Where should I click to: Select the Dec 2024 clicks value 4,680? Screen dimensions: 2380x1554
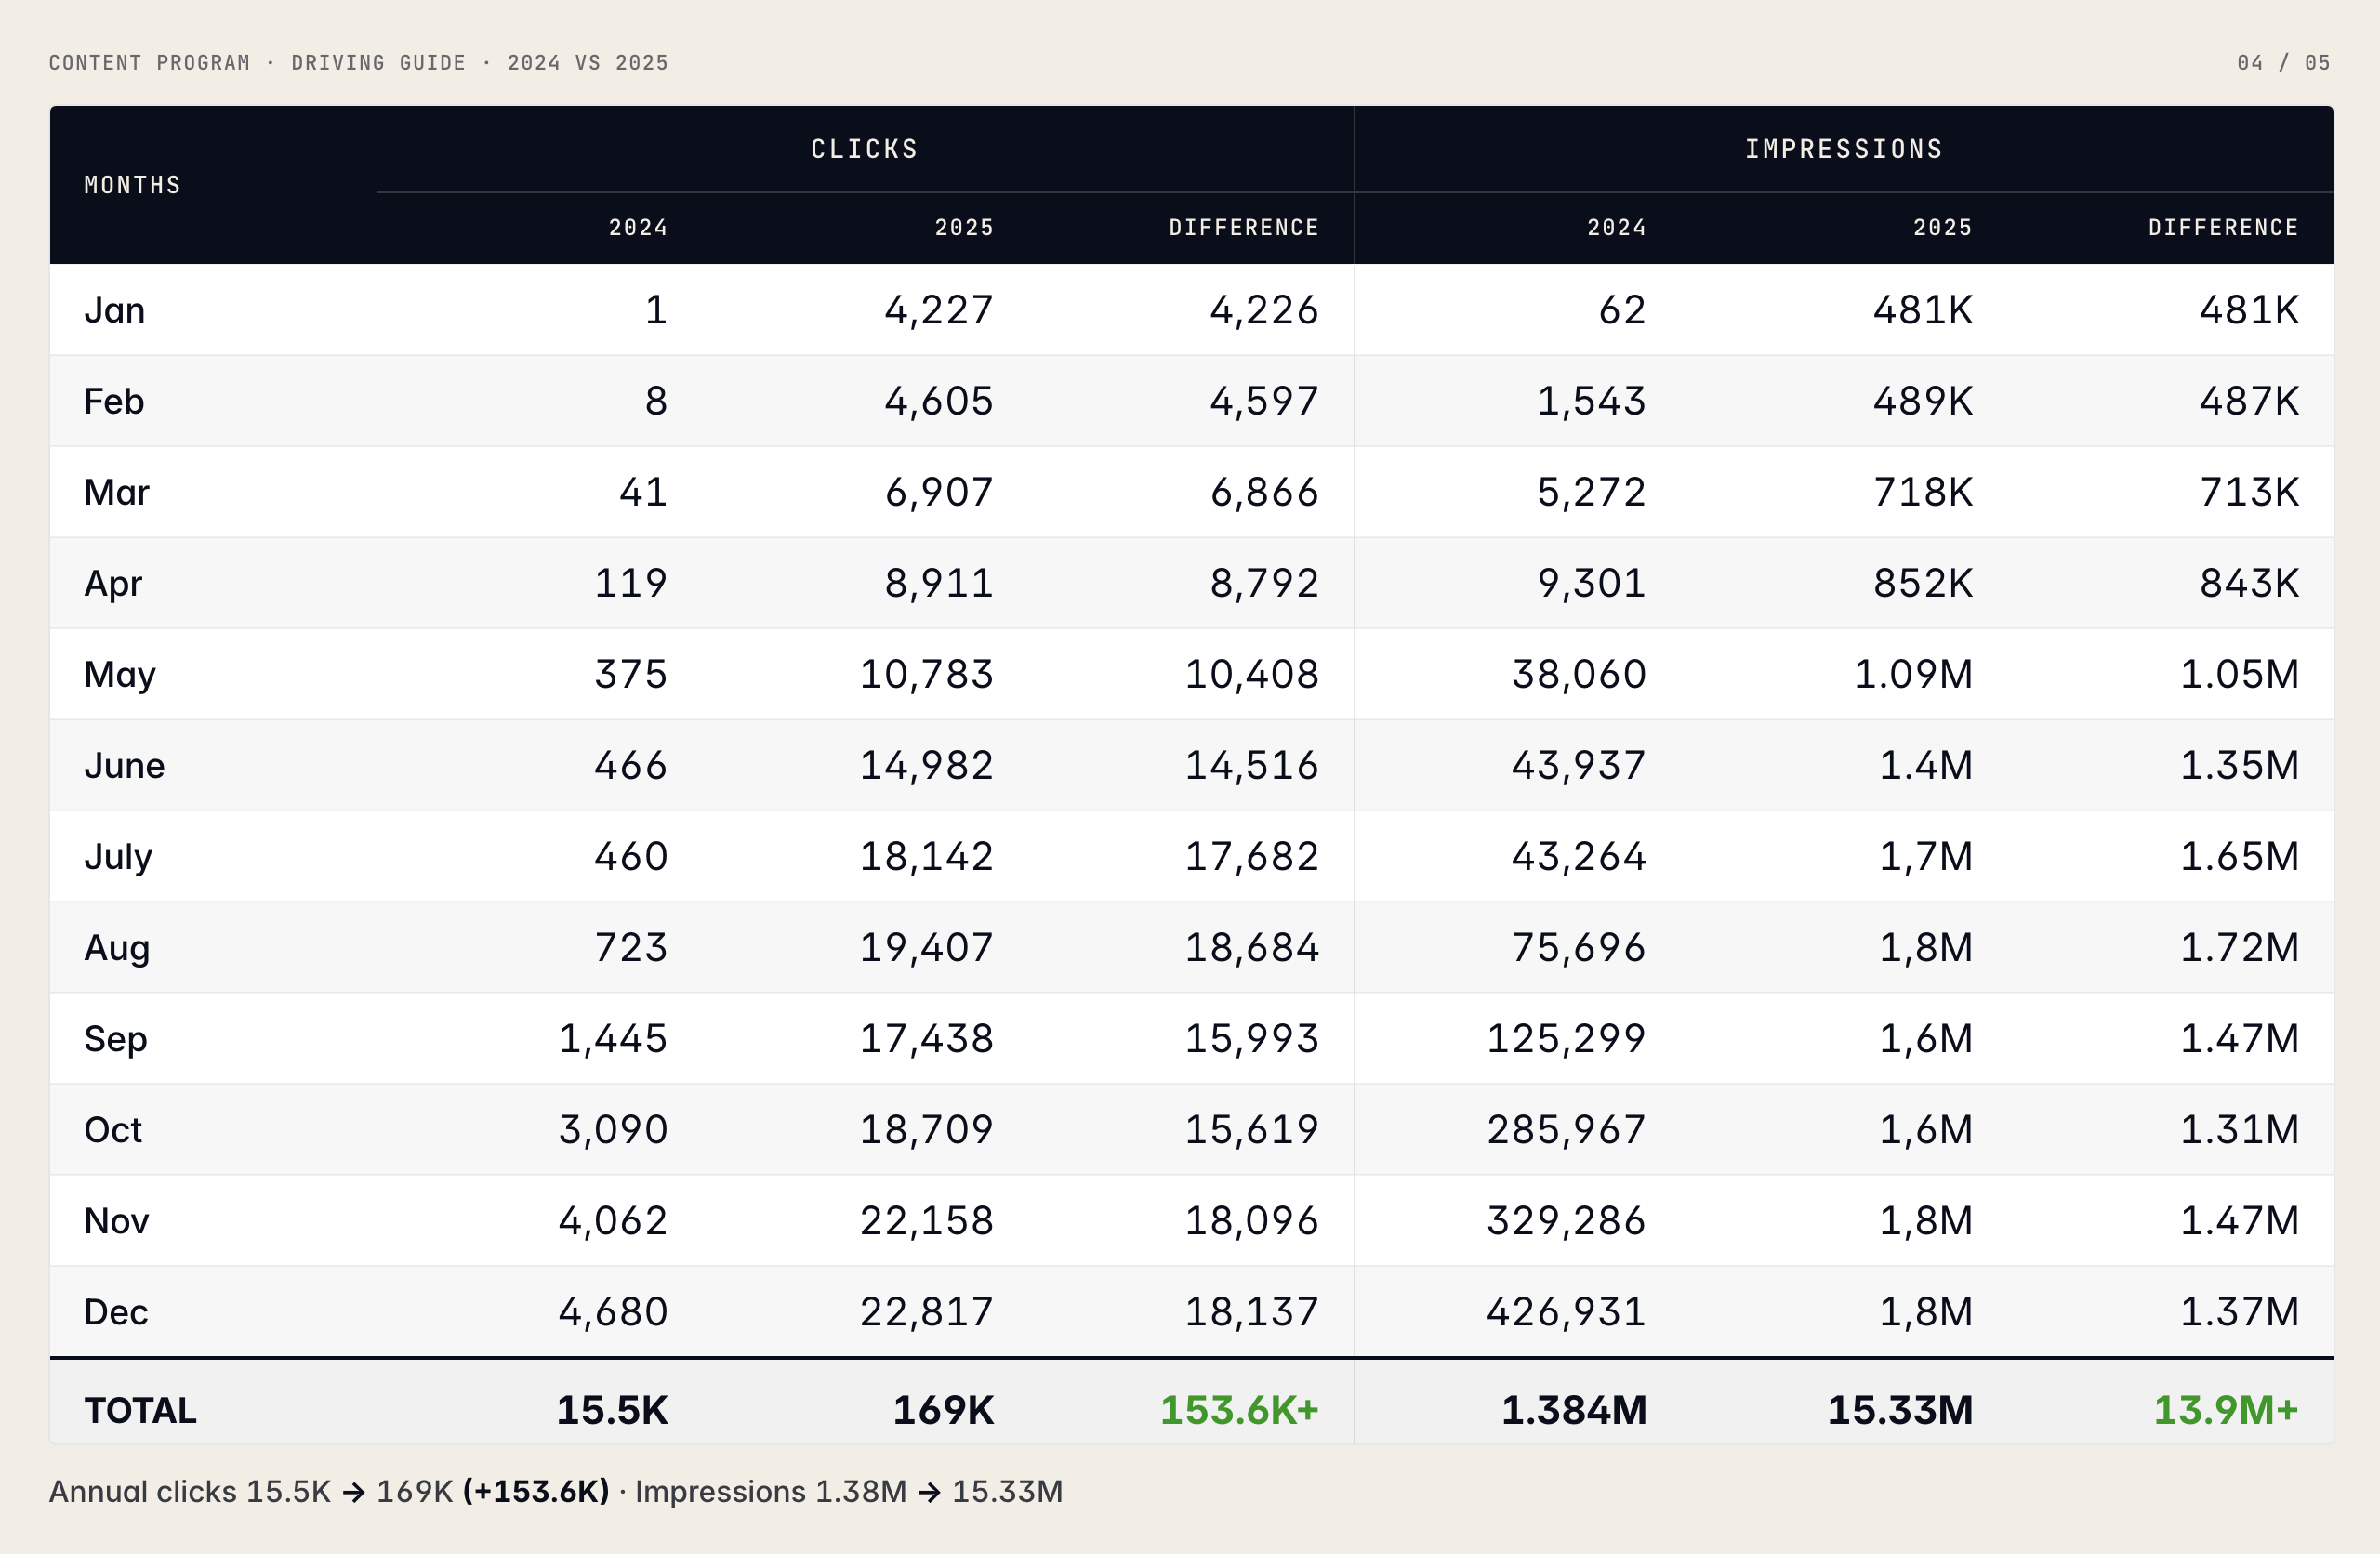(x=613, y=1311)
